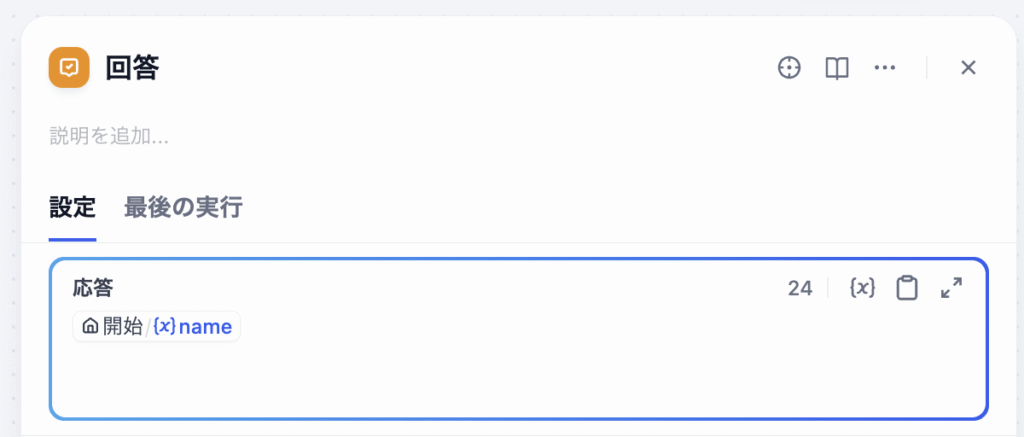Click the 開始 text in chip
Image resolution: width=1024 pixels, height=437 pixels.
pos(122,326)
